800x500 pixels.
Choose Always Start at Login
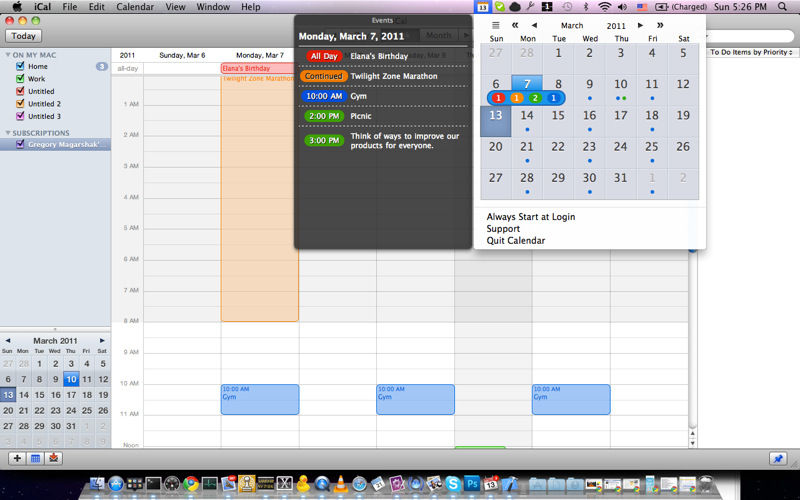pyautogui.click(x=531, y=216)
